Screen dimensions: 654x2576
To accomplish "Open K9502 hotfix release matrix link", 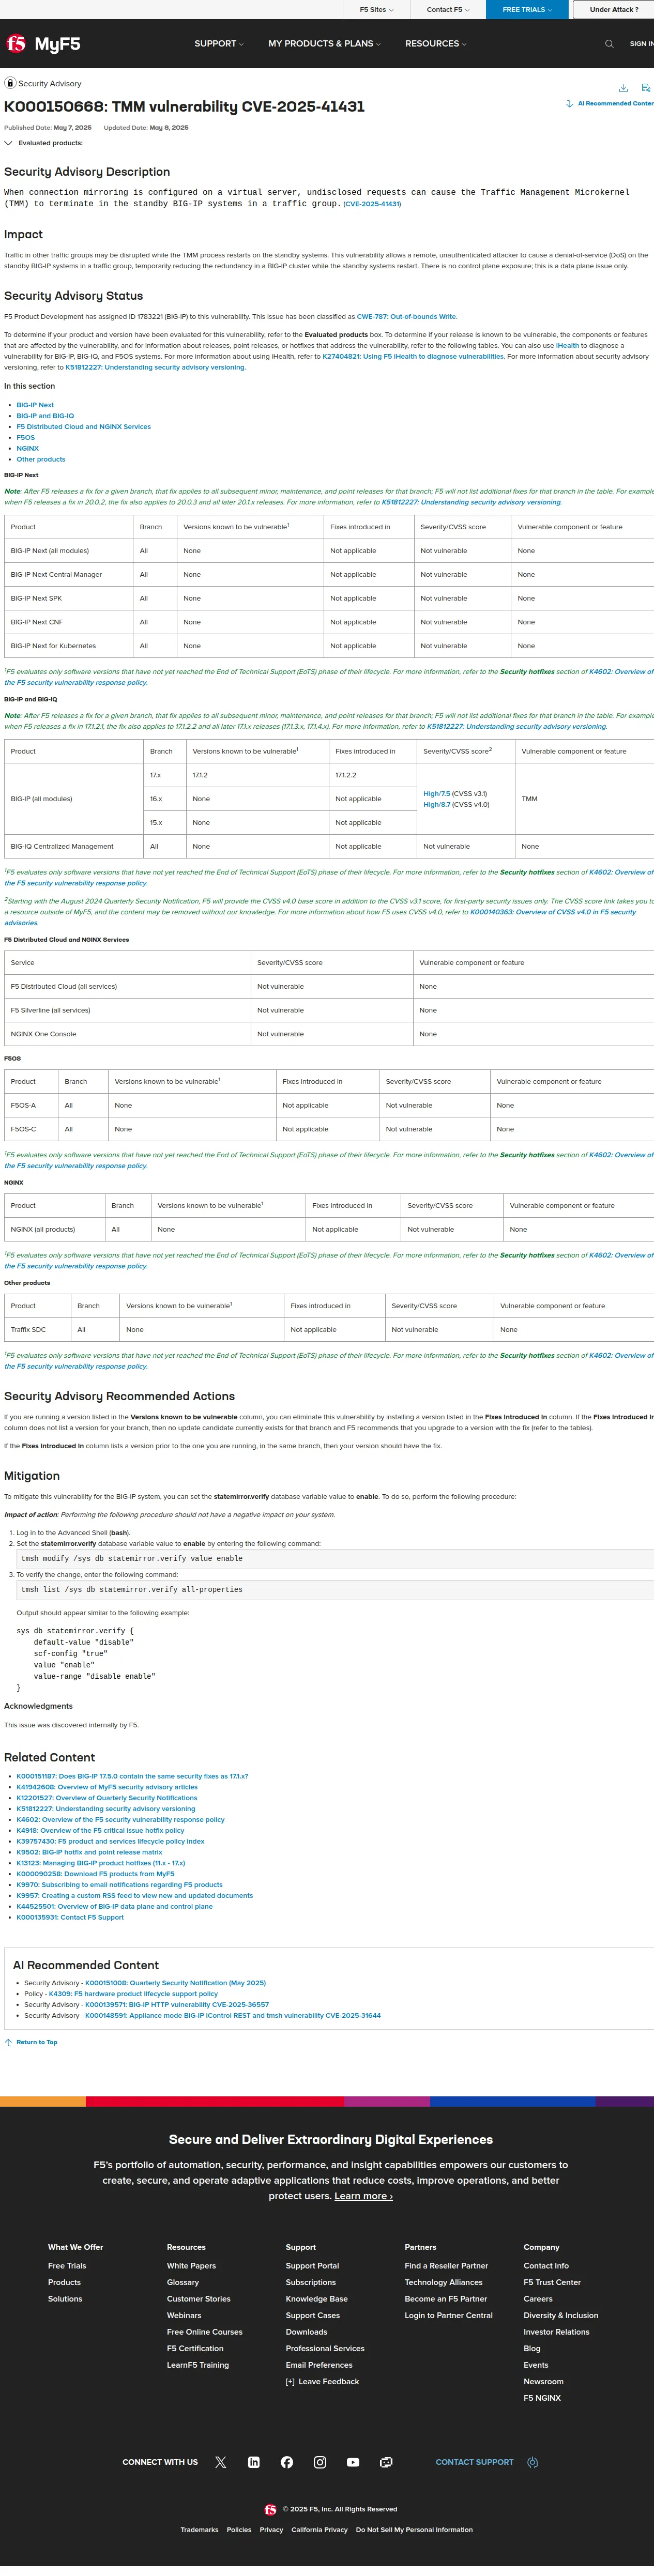I will tap(89, 1852).
